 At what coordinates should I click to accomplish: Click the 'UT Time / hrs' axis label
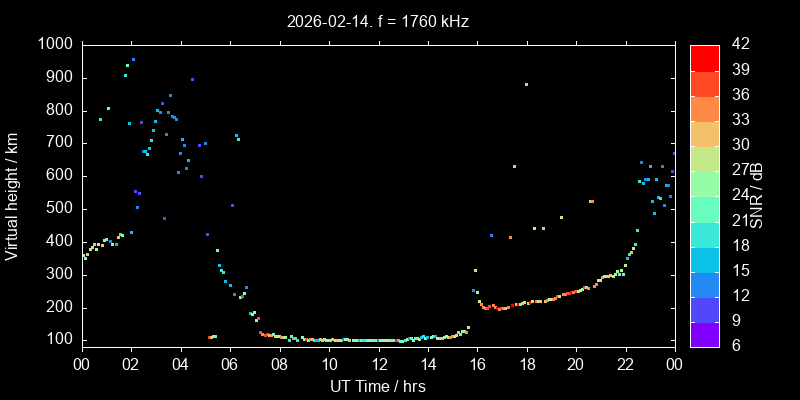tap(378, 385)
